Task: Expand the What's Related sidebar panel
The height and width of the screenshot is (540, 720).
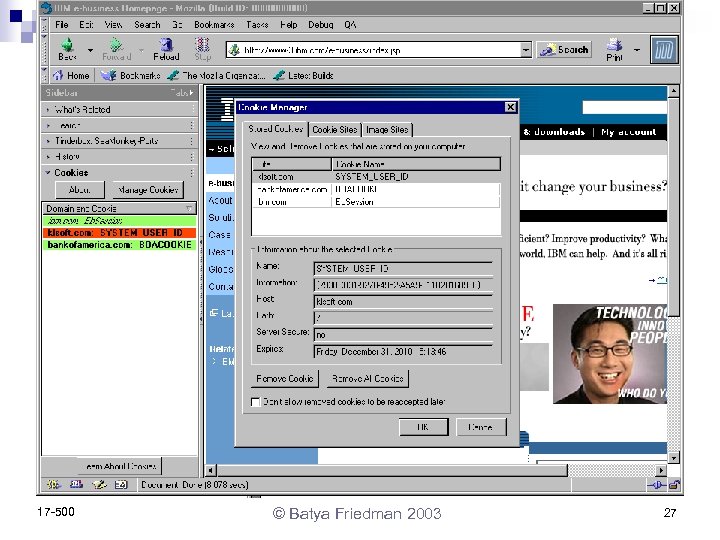Action: coord(118,109)
